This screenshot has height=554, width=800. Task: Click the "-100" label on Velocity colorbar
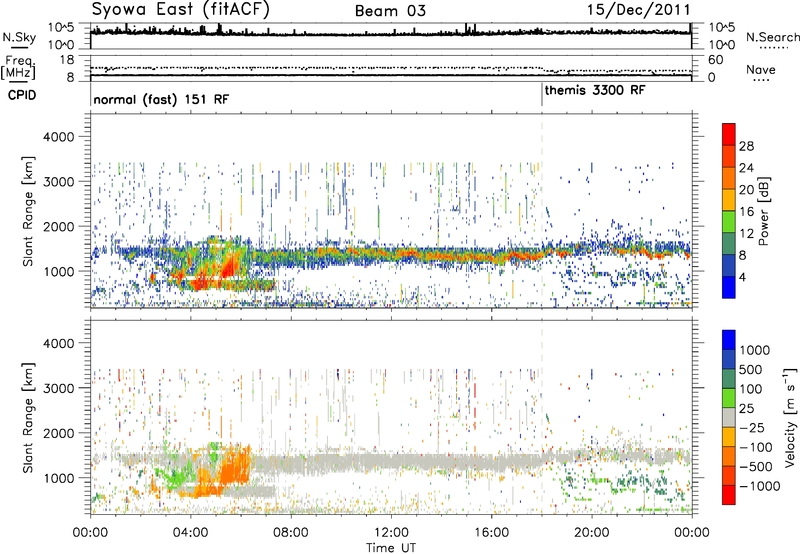tap(756, 447)
